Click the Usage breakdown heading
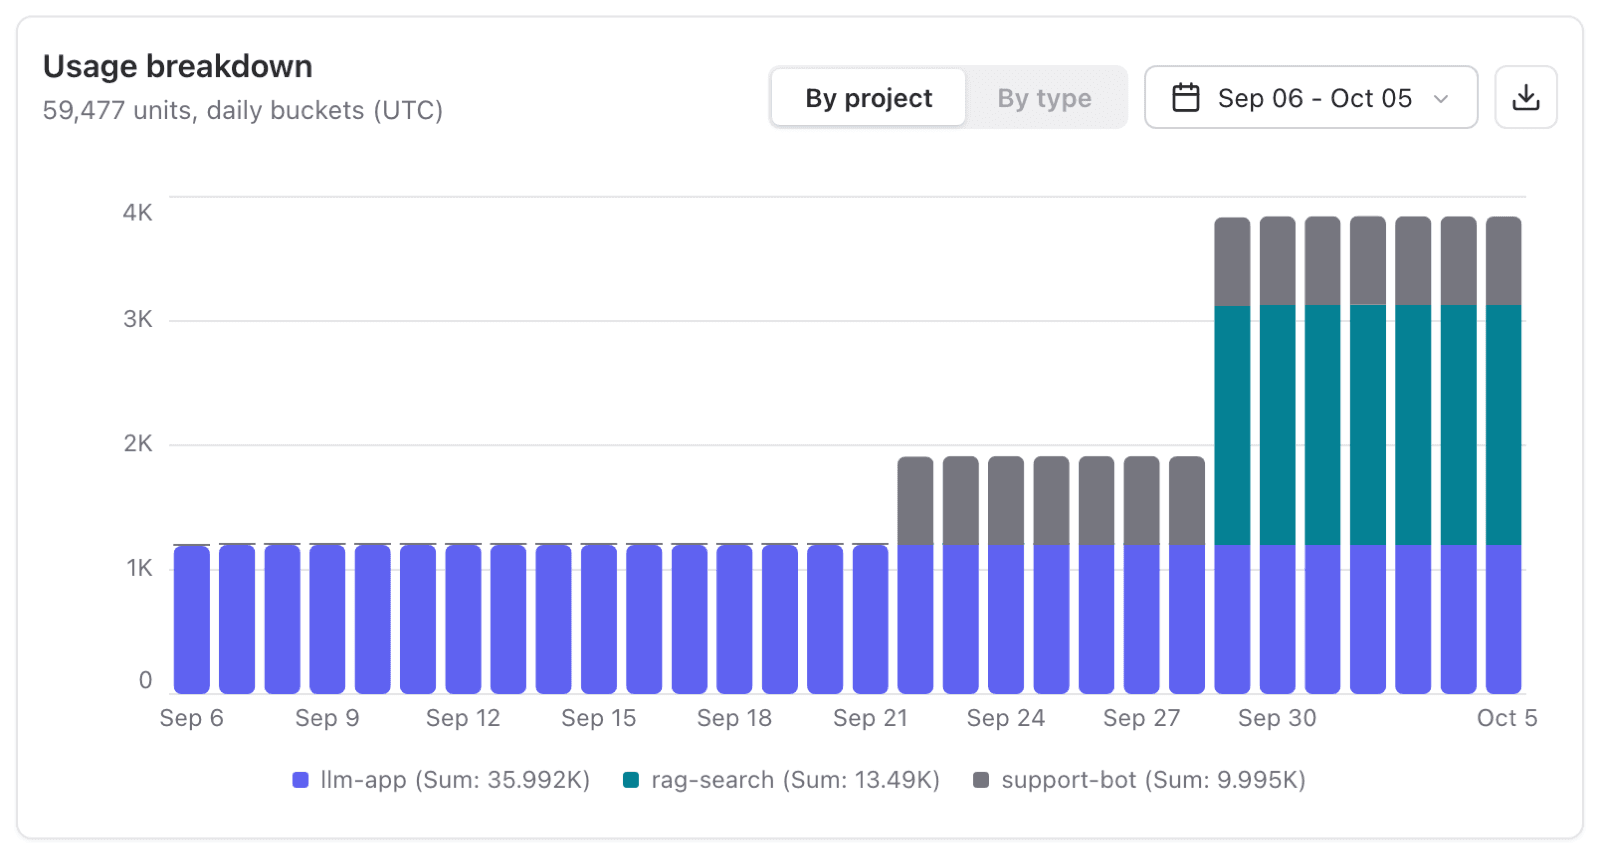This screenshot has height=855, width=1600. [178, 66]
